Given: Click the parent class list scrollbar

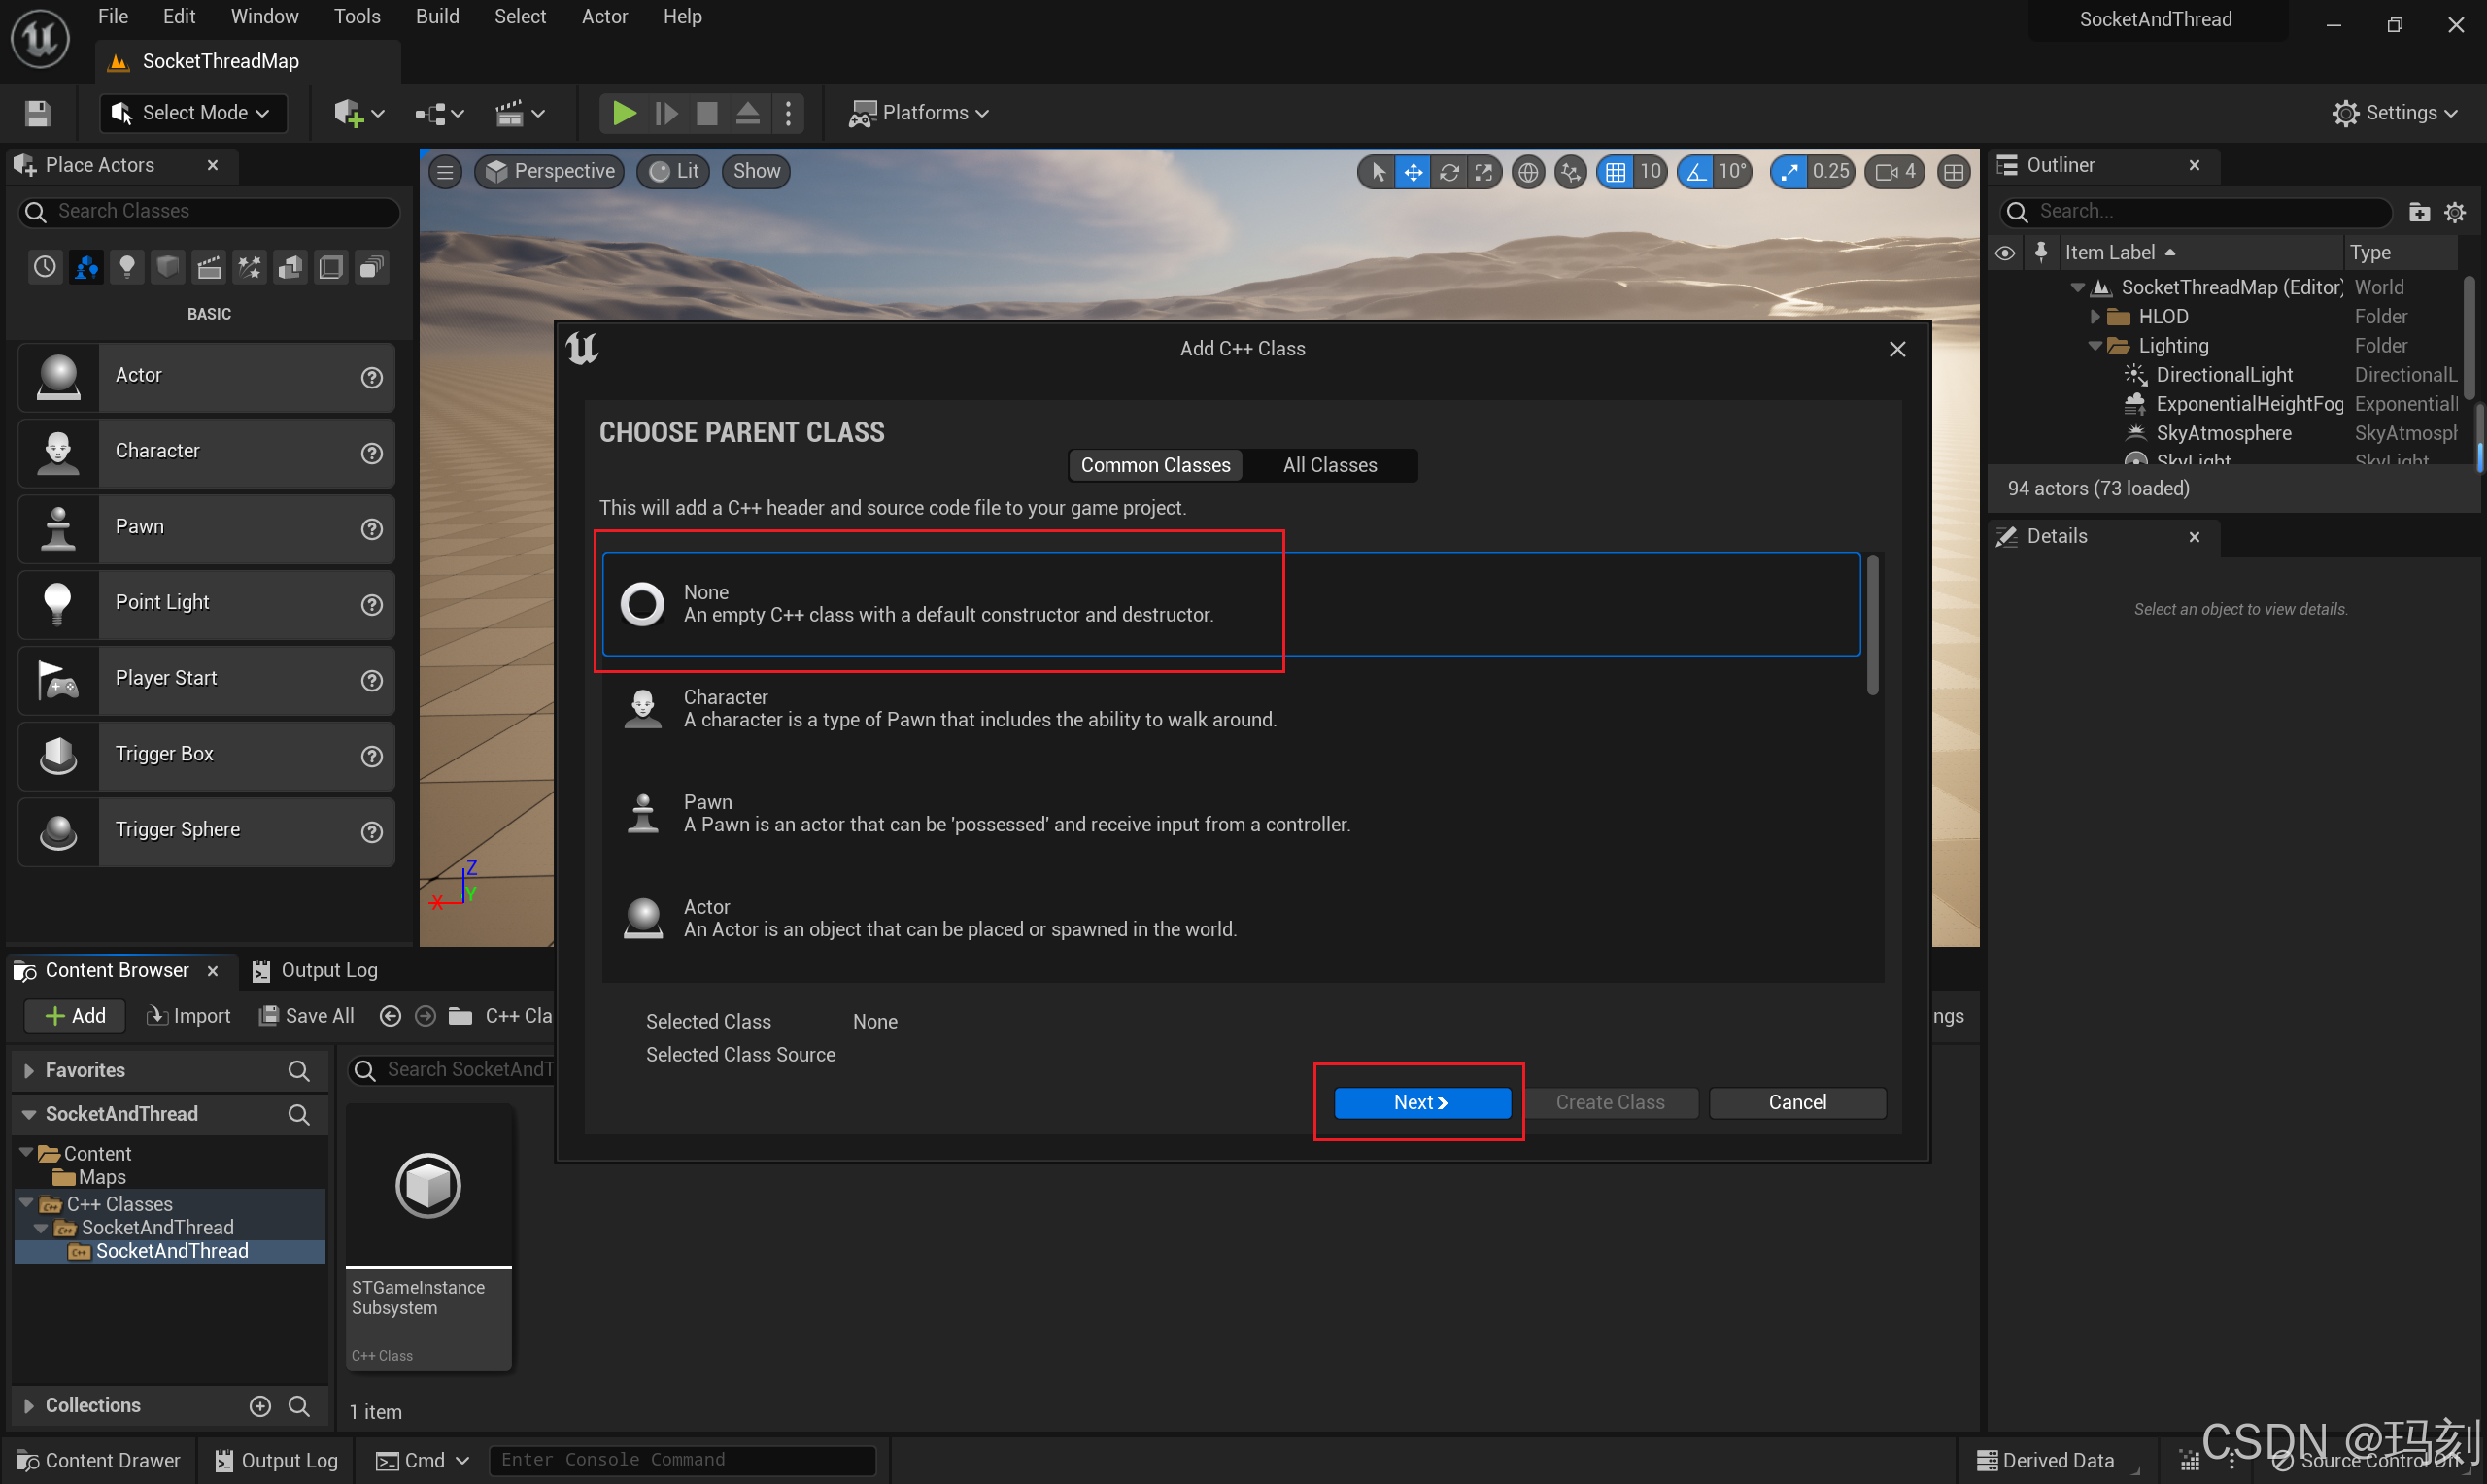Looking at the screenshot, I should pos(1872,625).
